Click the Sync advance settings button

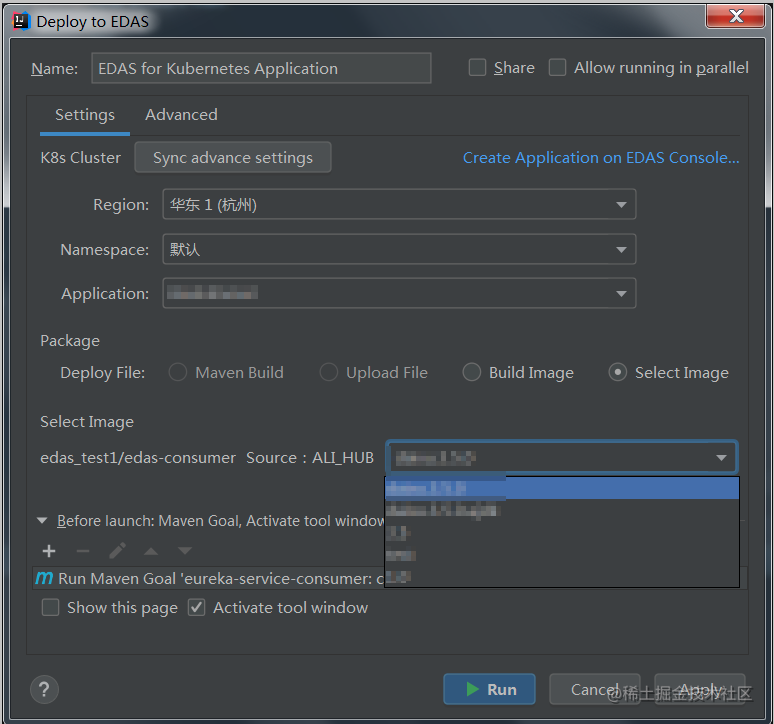click(x=232, y=157)
